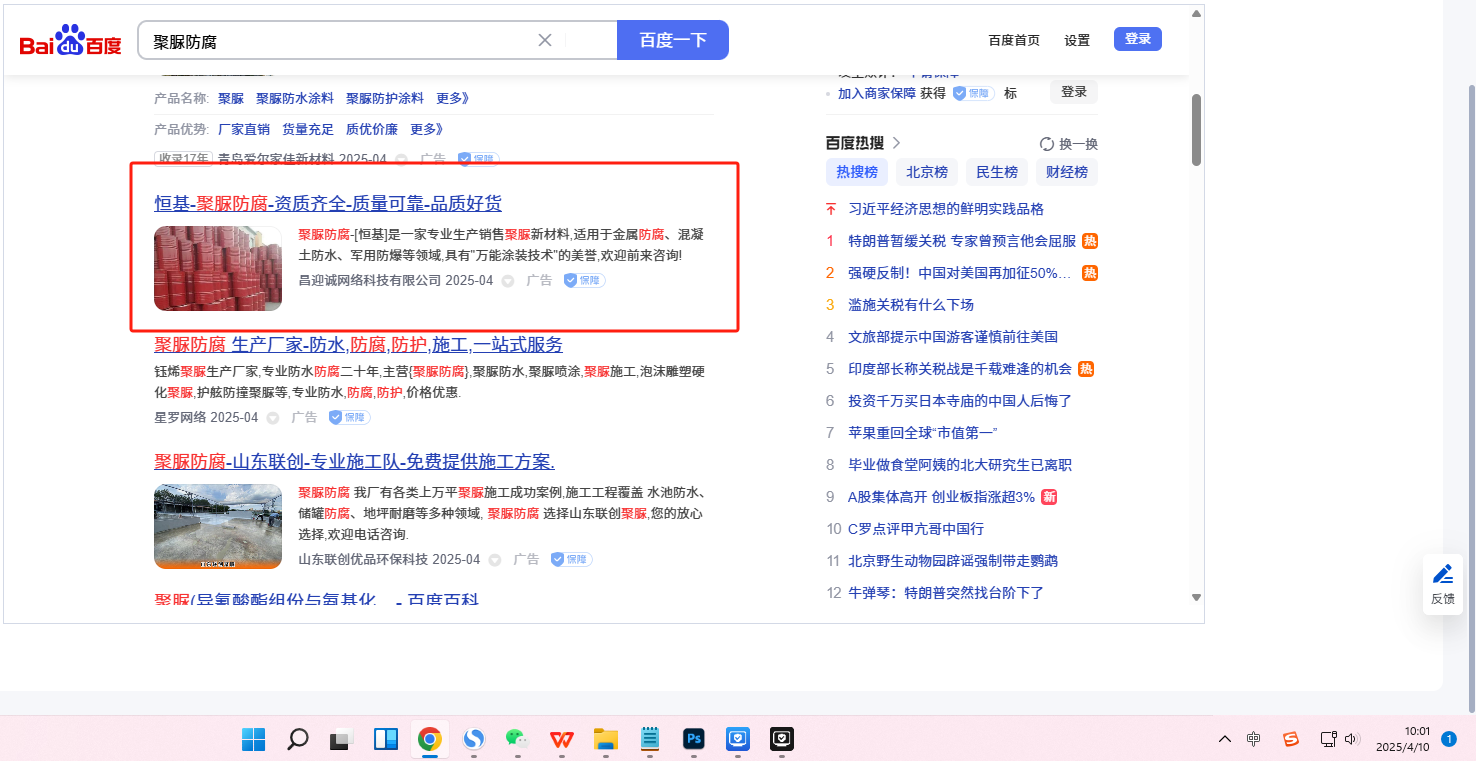This screenshot has width=1476, height=761.
Task: Select the 财经榜 tab
Action: click(1066, 172)
